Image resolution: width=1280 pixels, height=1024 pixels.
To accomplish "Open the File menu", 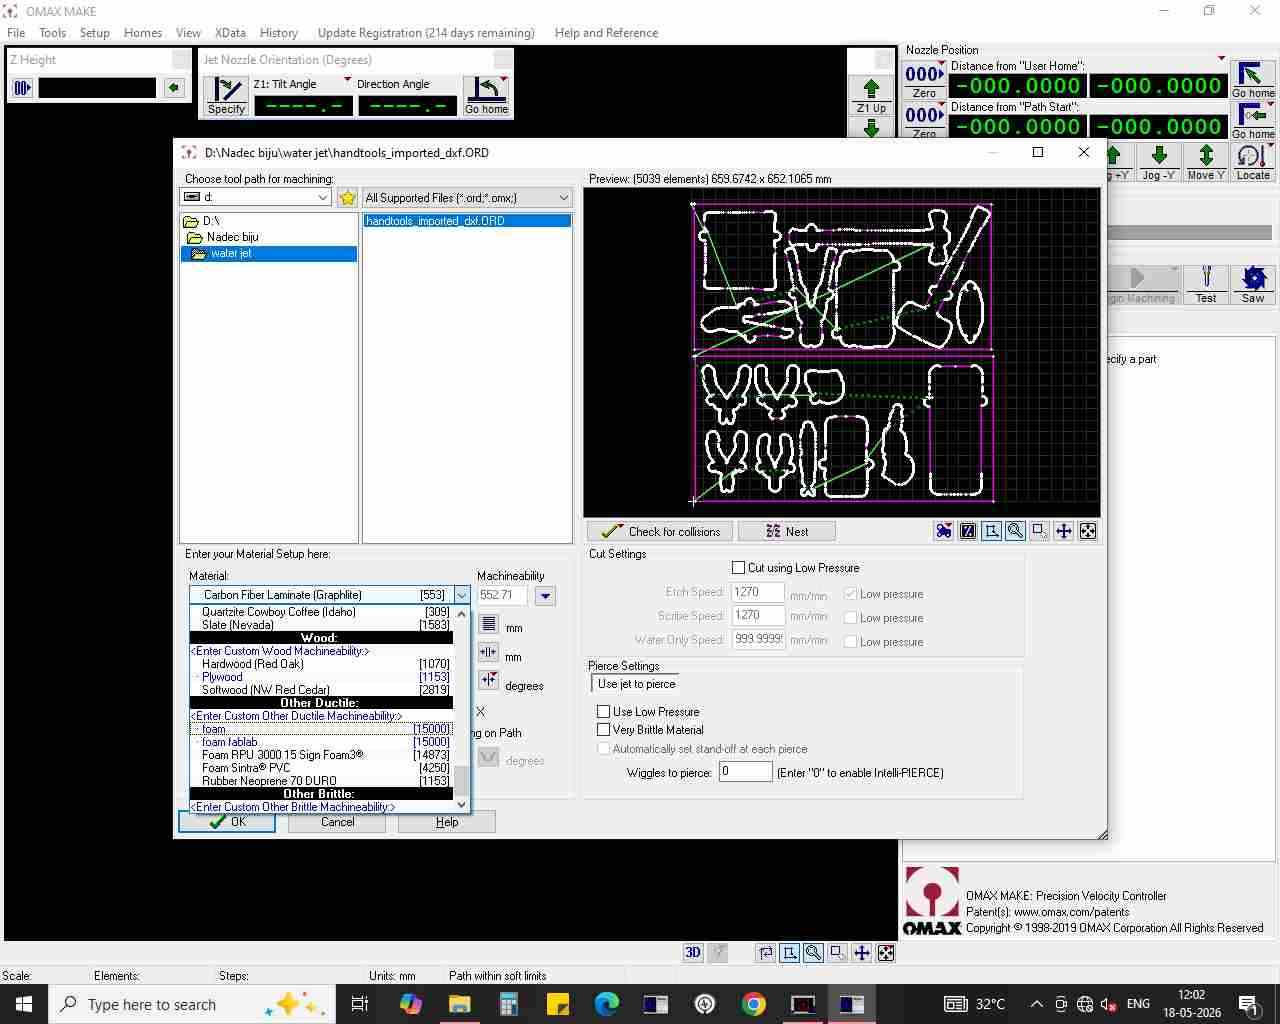I will click(16, 33).
